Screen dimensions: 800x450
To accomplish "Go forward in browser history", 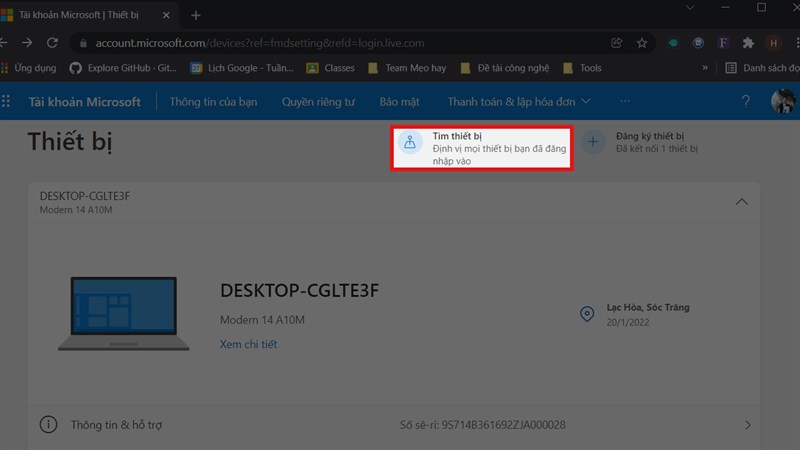I will pos(27,43).
